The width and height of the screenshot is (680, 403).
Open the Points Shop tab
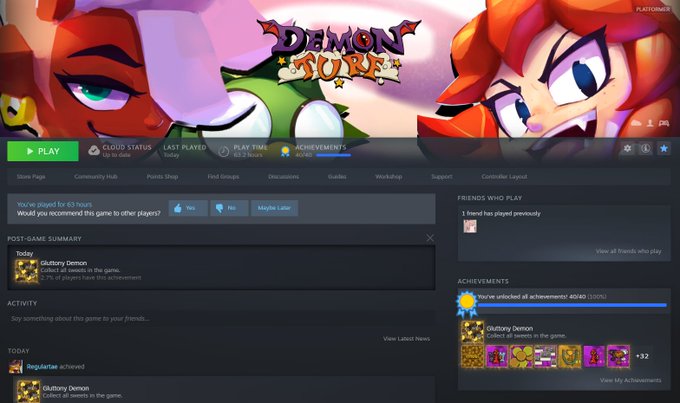point(162,177)
